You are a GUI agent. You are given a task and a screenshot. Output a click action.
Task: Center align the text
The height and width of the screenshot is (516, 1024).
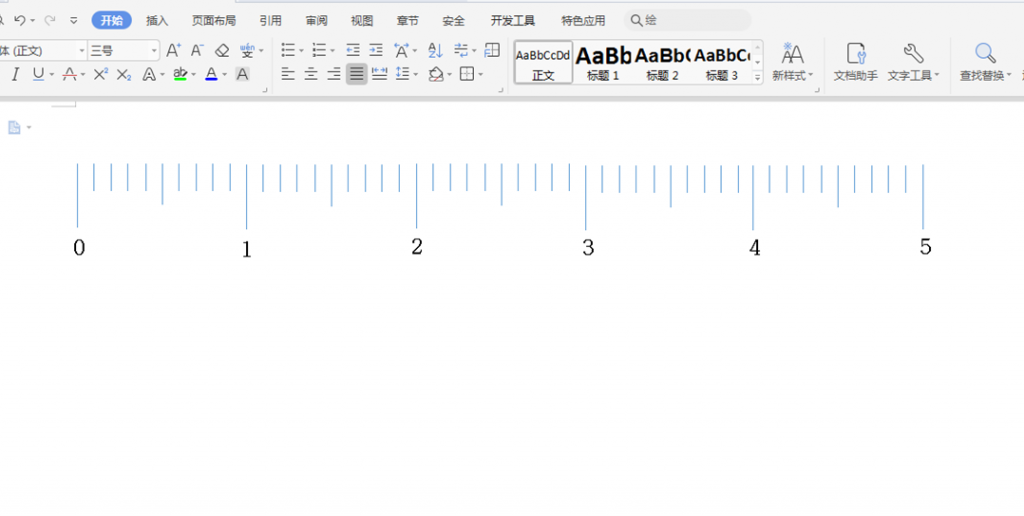(311, 74)
